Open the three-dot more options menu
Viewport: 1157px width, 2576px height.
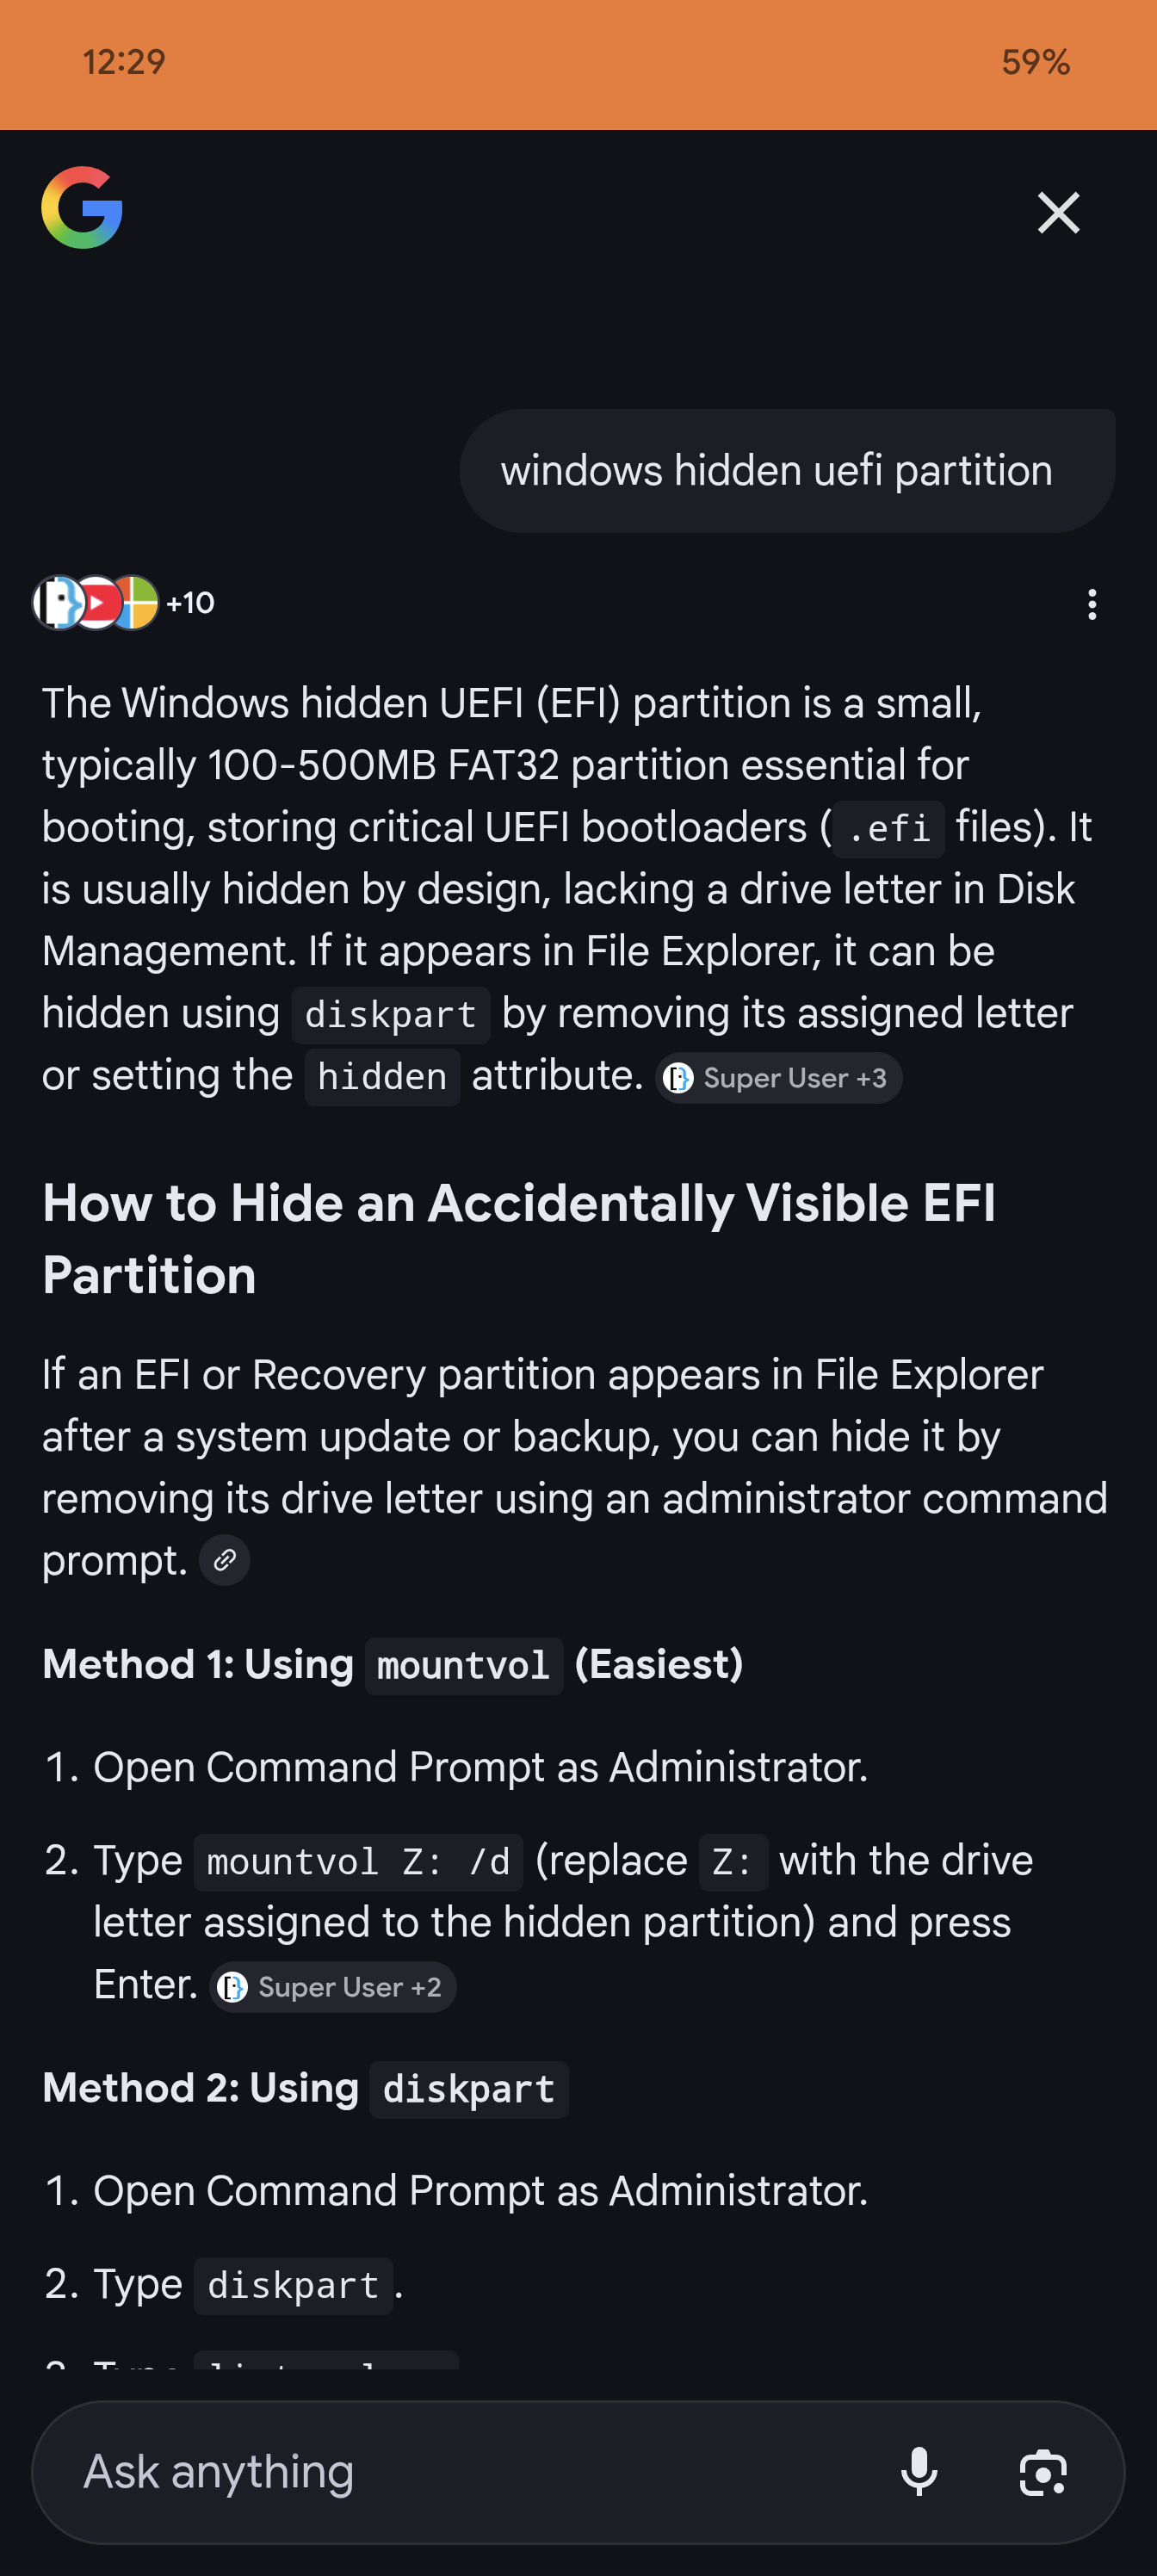click(1091, 604)
